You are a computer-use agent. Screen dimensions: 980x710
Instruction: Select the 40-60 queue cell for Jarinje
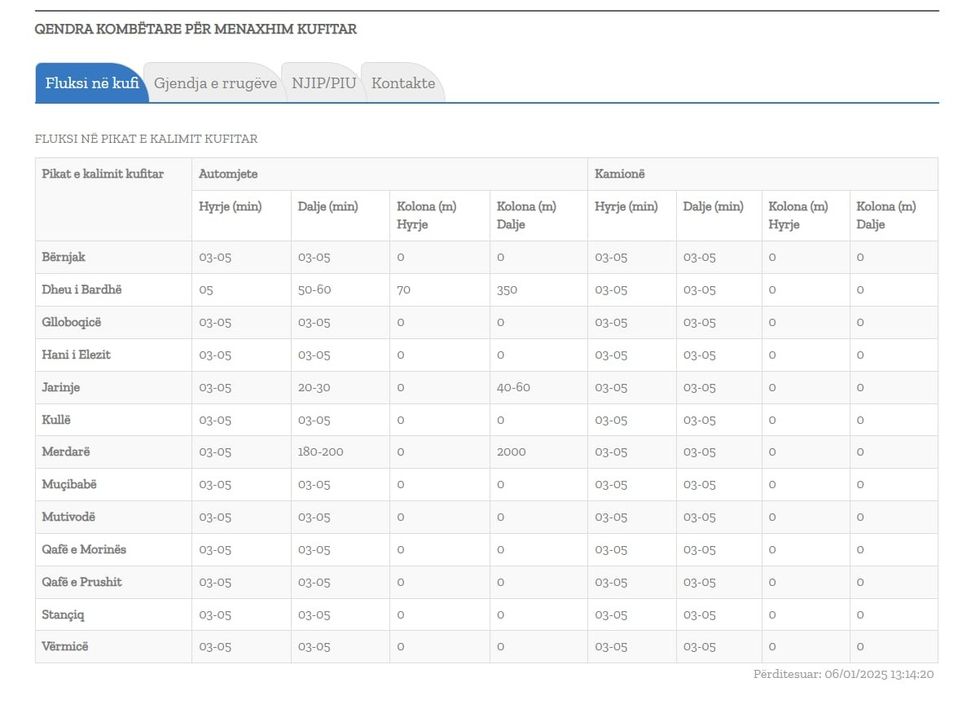click(x=513, y=387)
